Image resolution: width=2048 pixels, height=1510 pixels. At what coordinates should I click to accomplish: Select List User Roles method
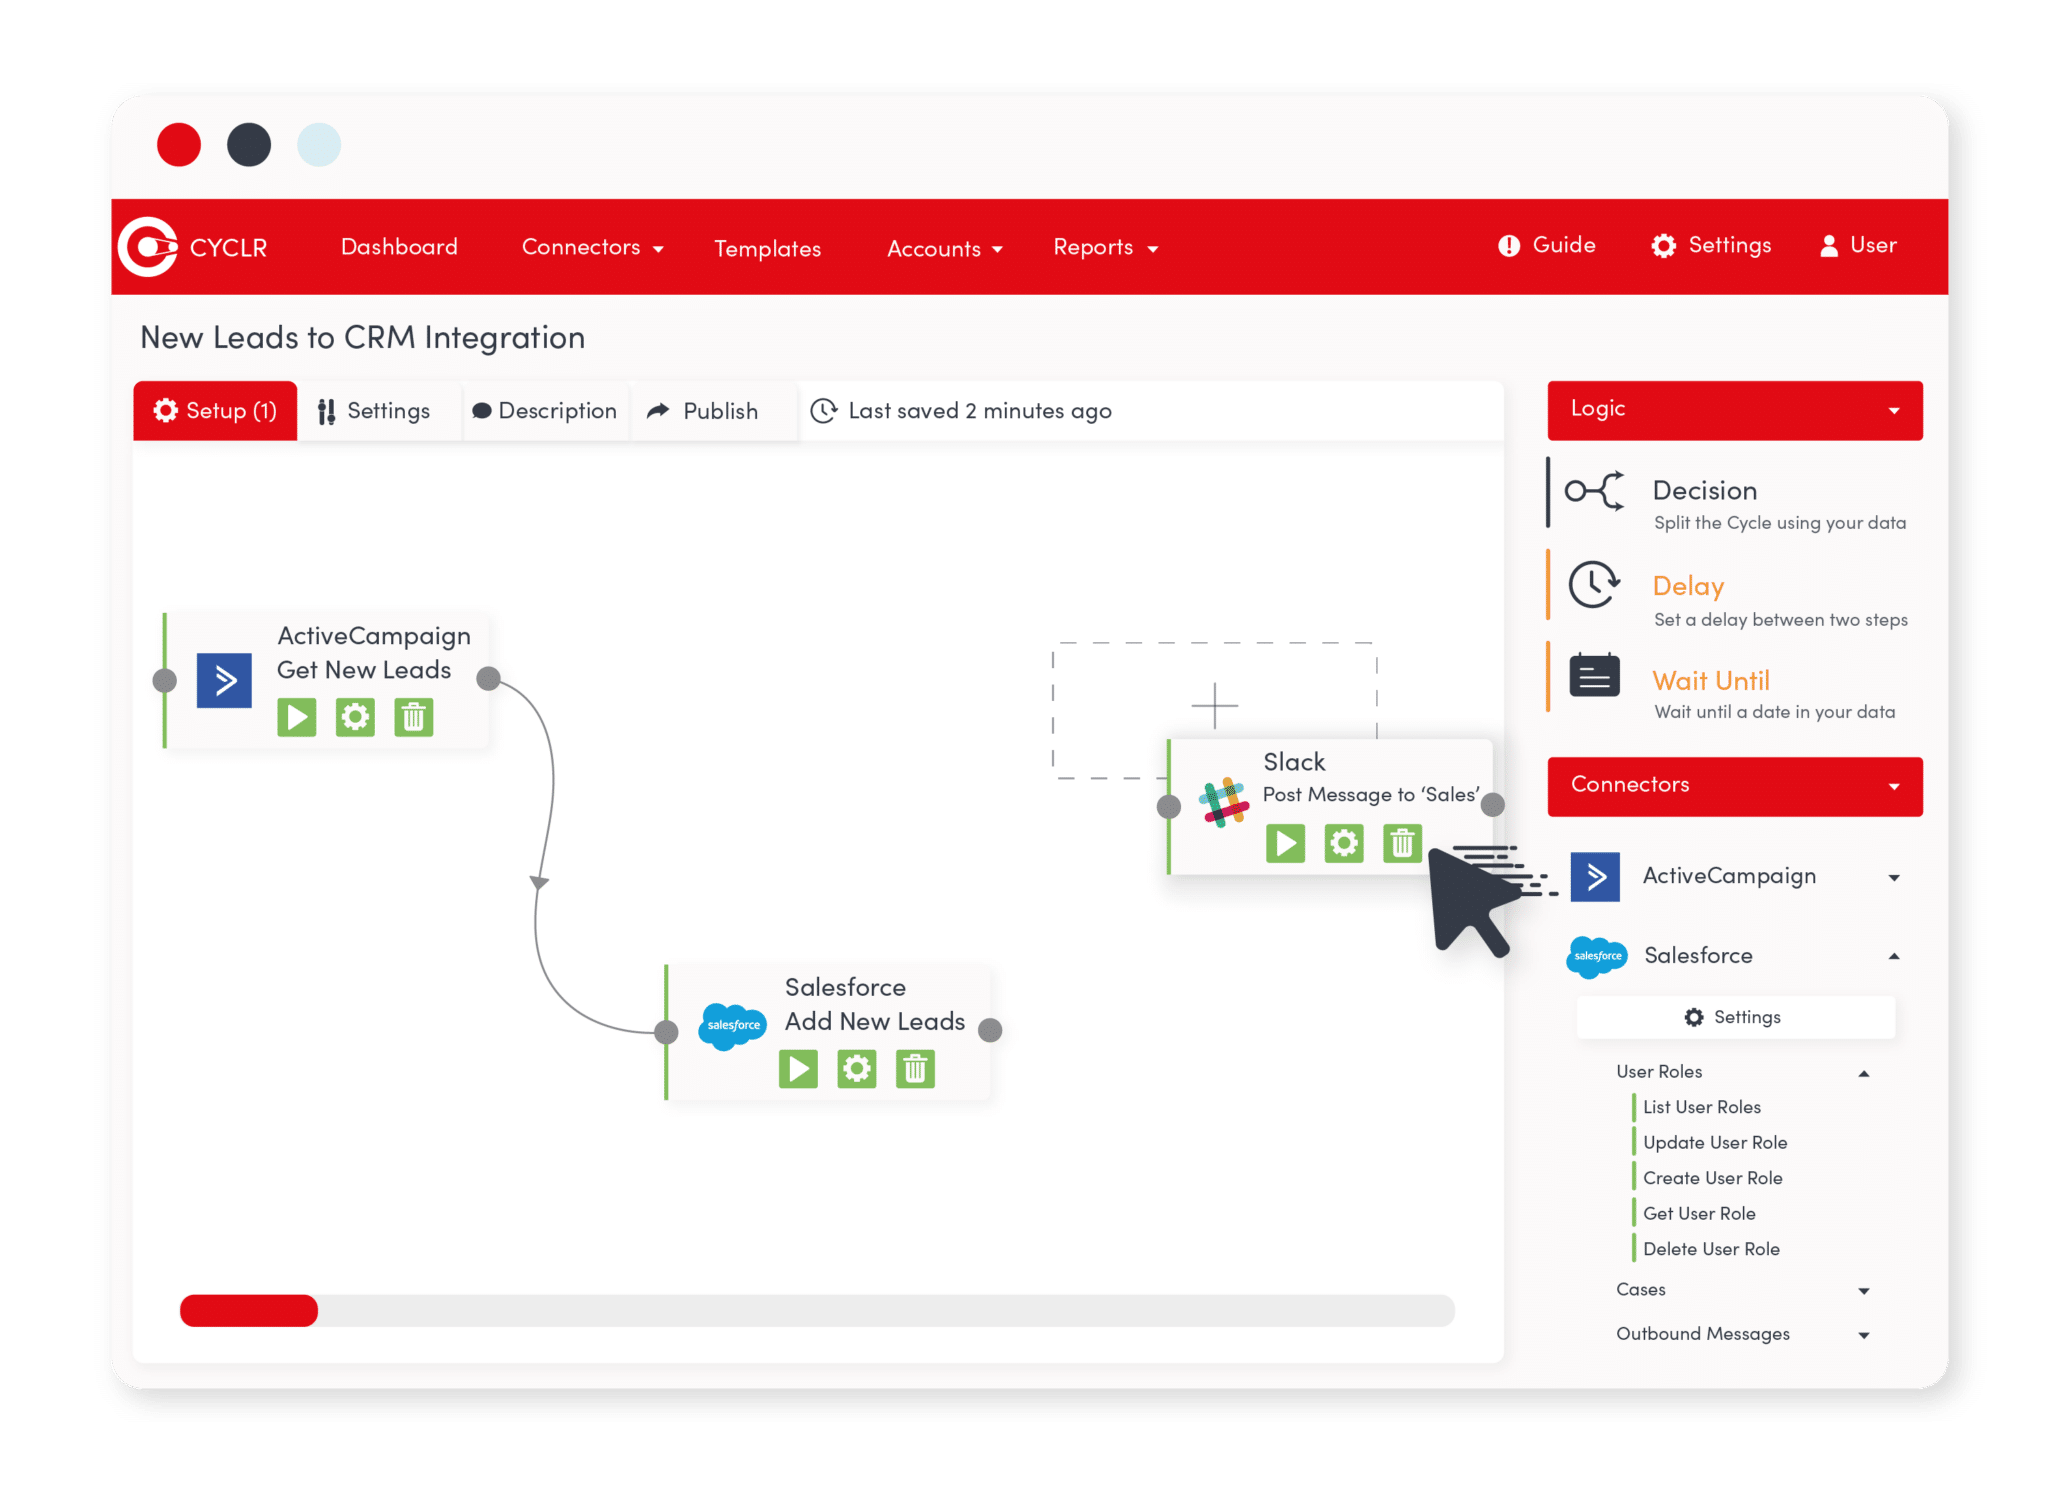pyautogui.click(x=1701, y=1107)
